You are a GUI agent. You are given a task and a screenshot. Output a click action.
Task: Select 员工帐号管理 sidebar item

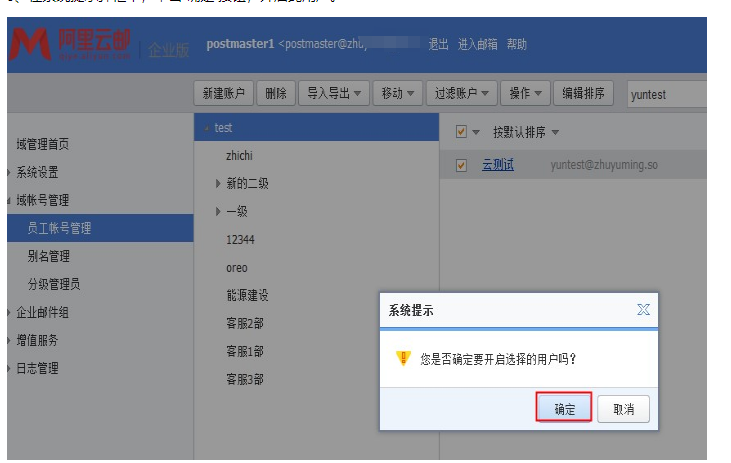pyautogui.click(x=100, y=228)
